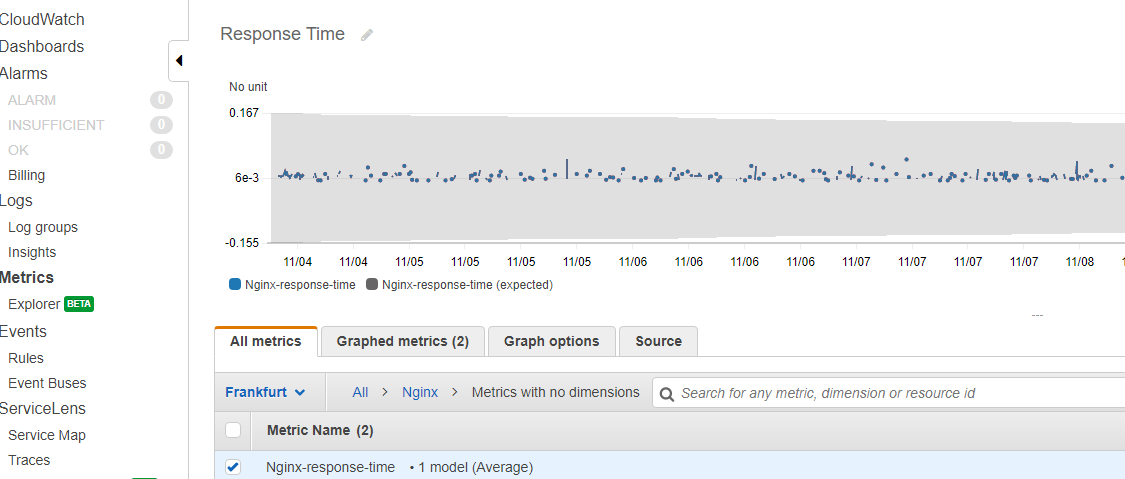This screenshot has height=479, width=1125.
Task: Switch to the All metrics tab
Action: coord(265,341)
